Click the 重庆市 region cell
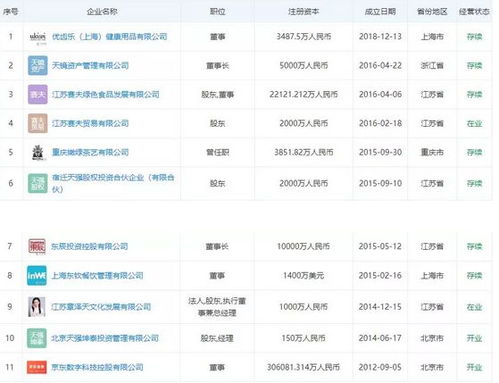Image resolution: width=499 pixels, height=383 pixels. click(x=432, y=152)
